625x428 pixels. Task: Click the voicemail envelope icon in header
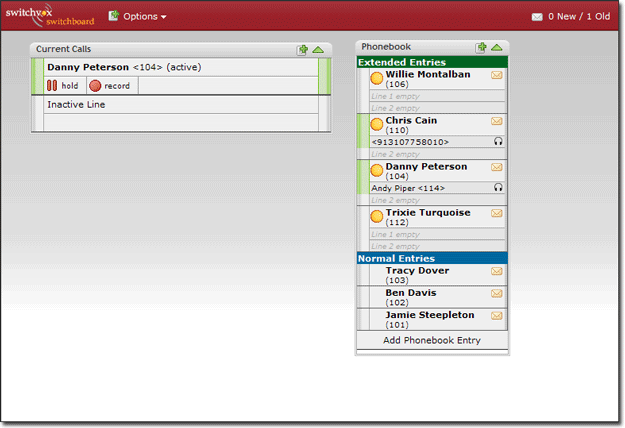click(537, 17)
